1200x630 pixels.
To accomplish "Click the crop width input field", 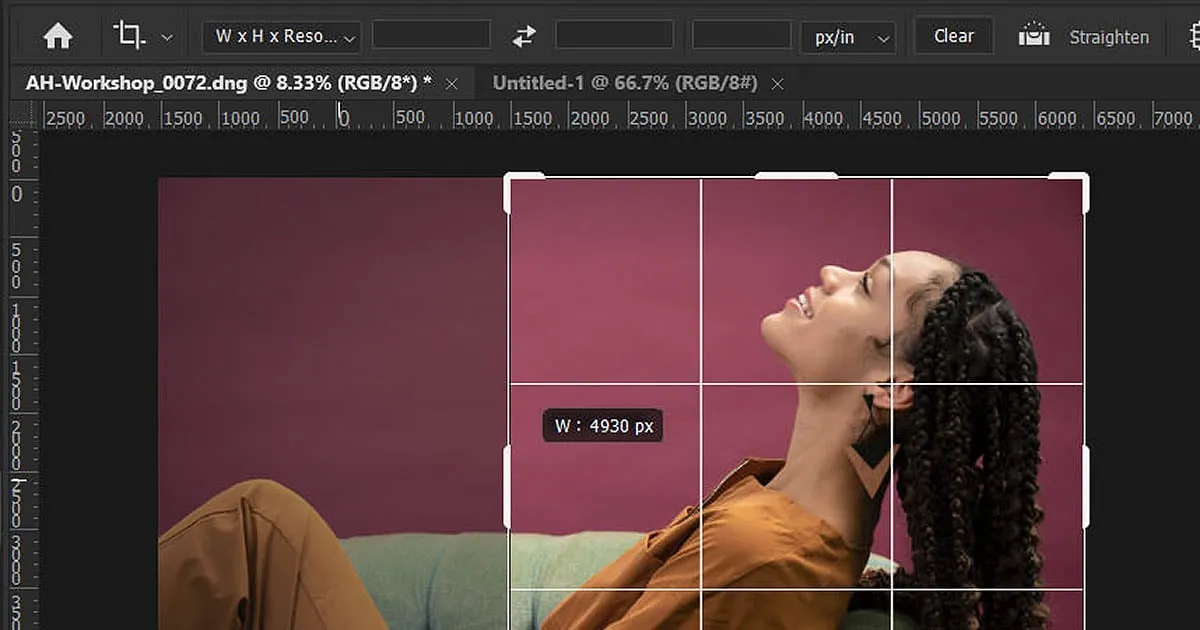I will [431, 35].
